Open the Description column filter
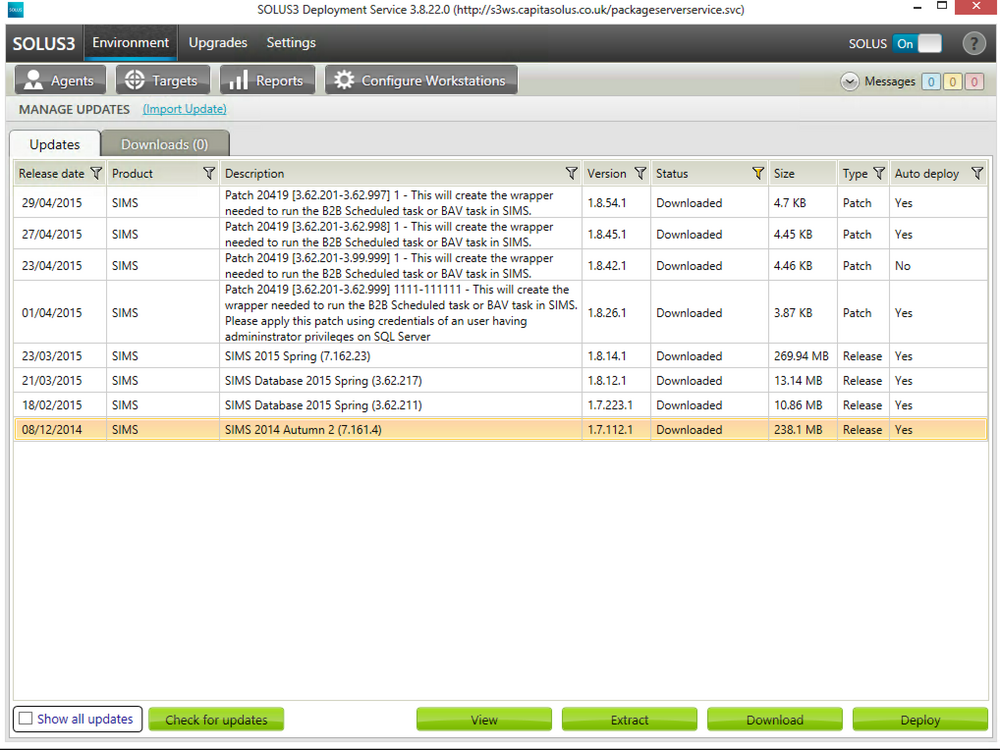The image size is (1000, 750). pos(571,173)
